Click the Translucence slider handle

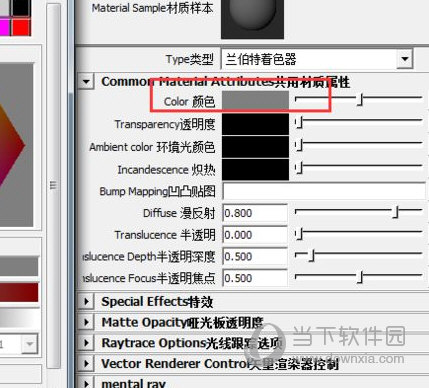click(x=299, y=234)
